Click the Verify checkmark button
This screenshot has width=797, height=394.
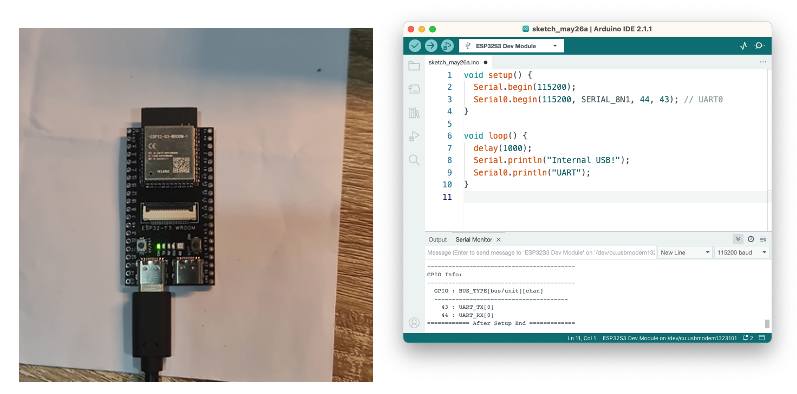pyautogui.click(x=415, y=46)
